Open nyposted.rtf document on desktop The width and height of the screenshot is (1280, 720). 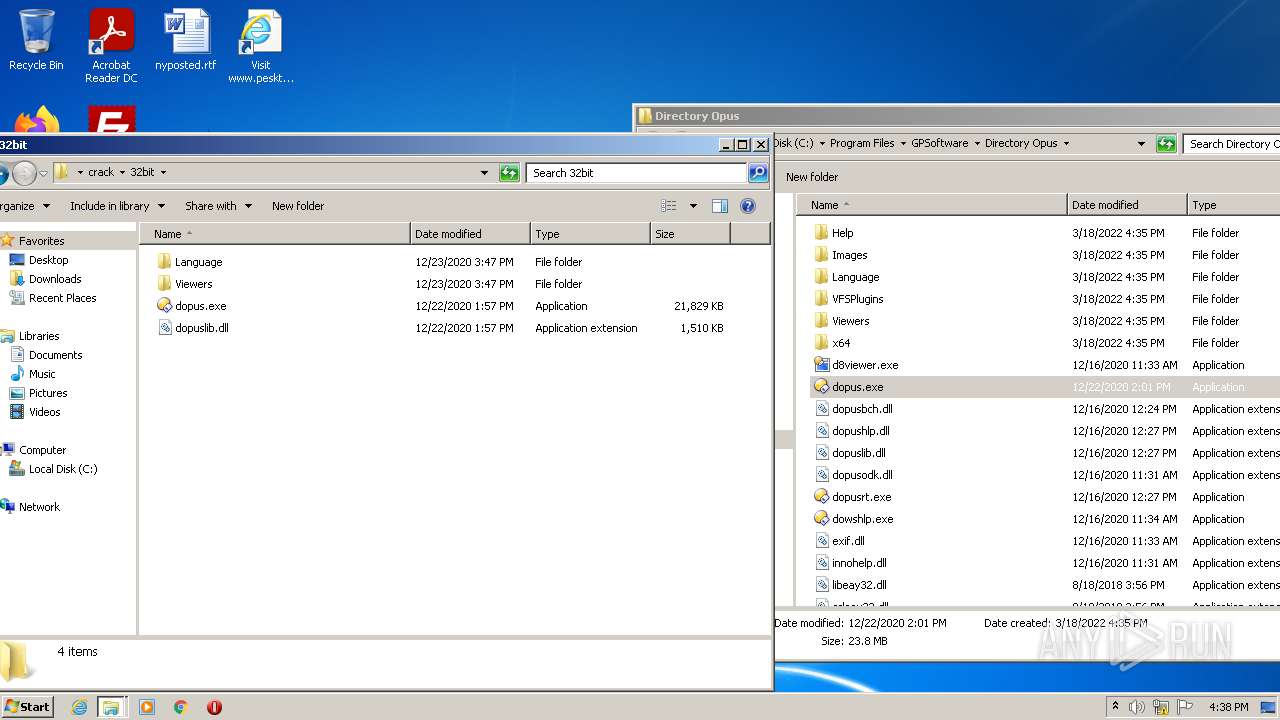(x=186, y=41)
